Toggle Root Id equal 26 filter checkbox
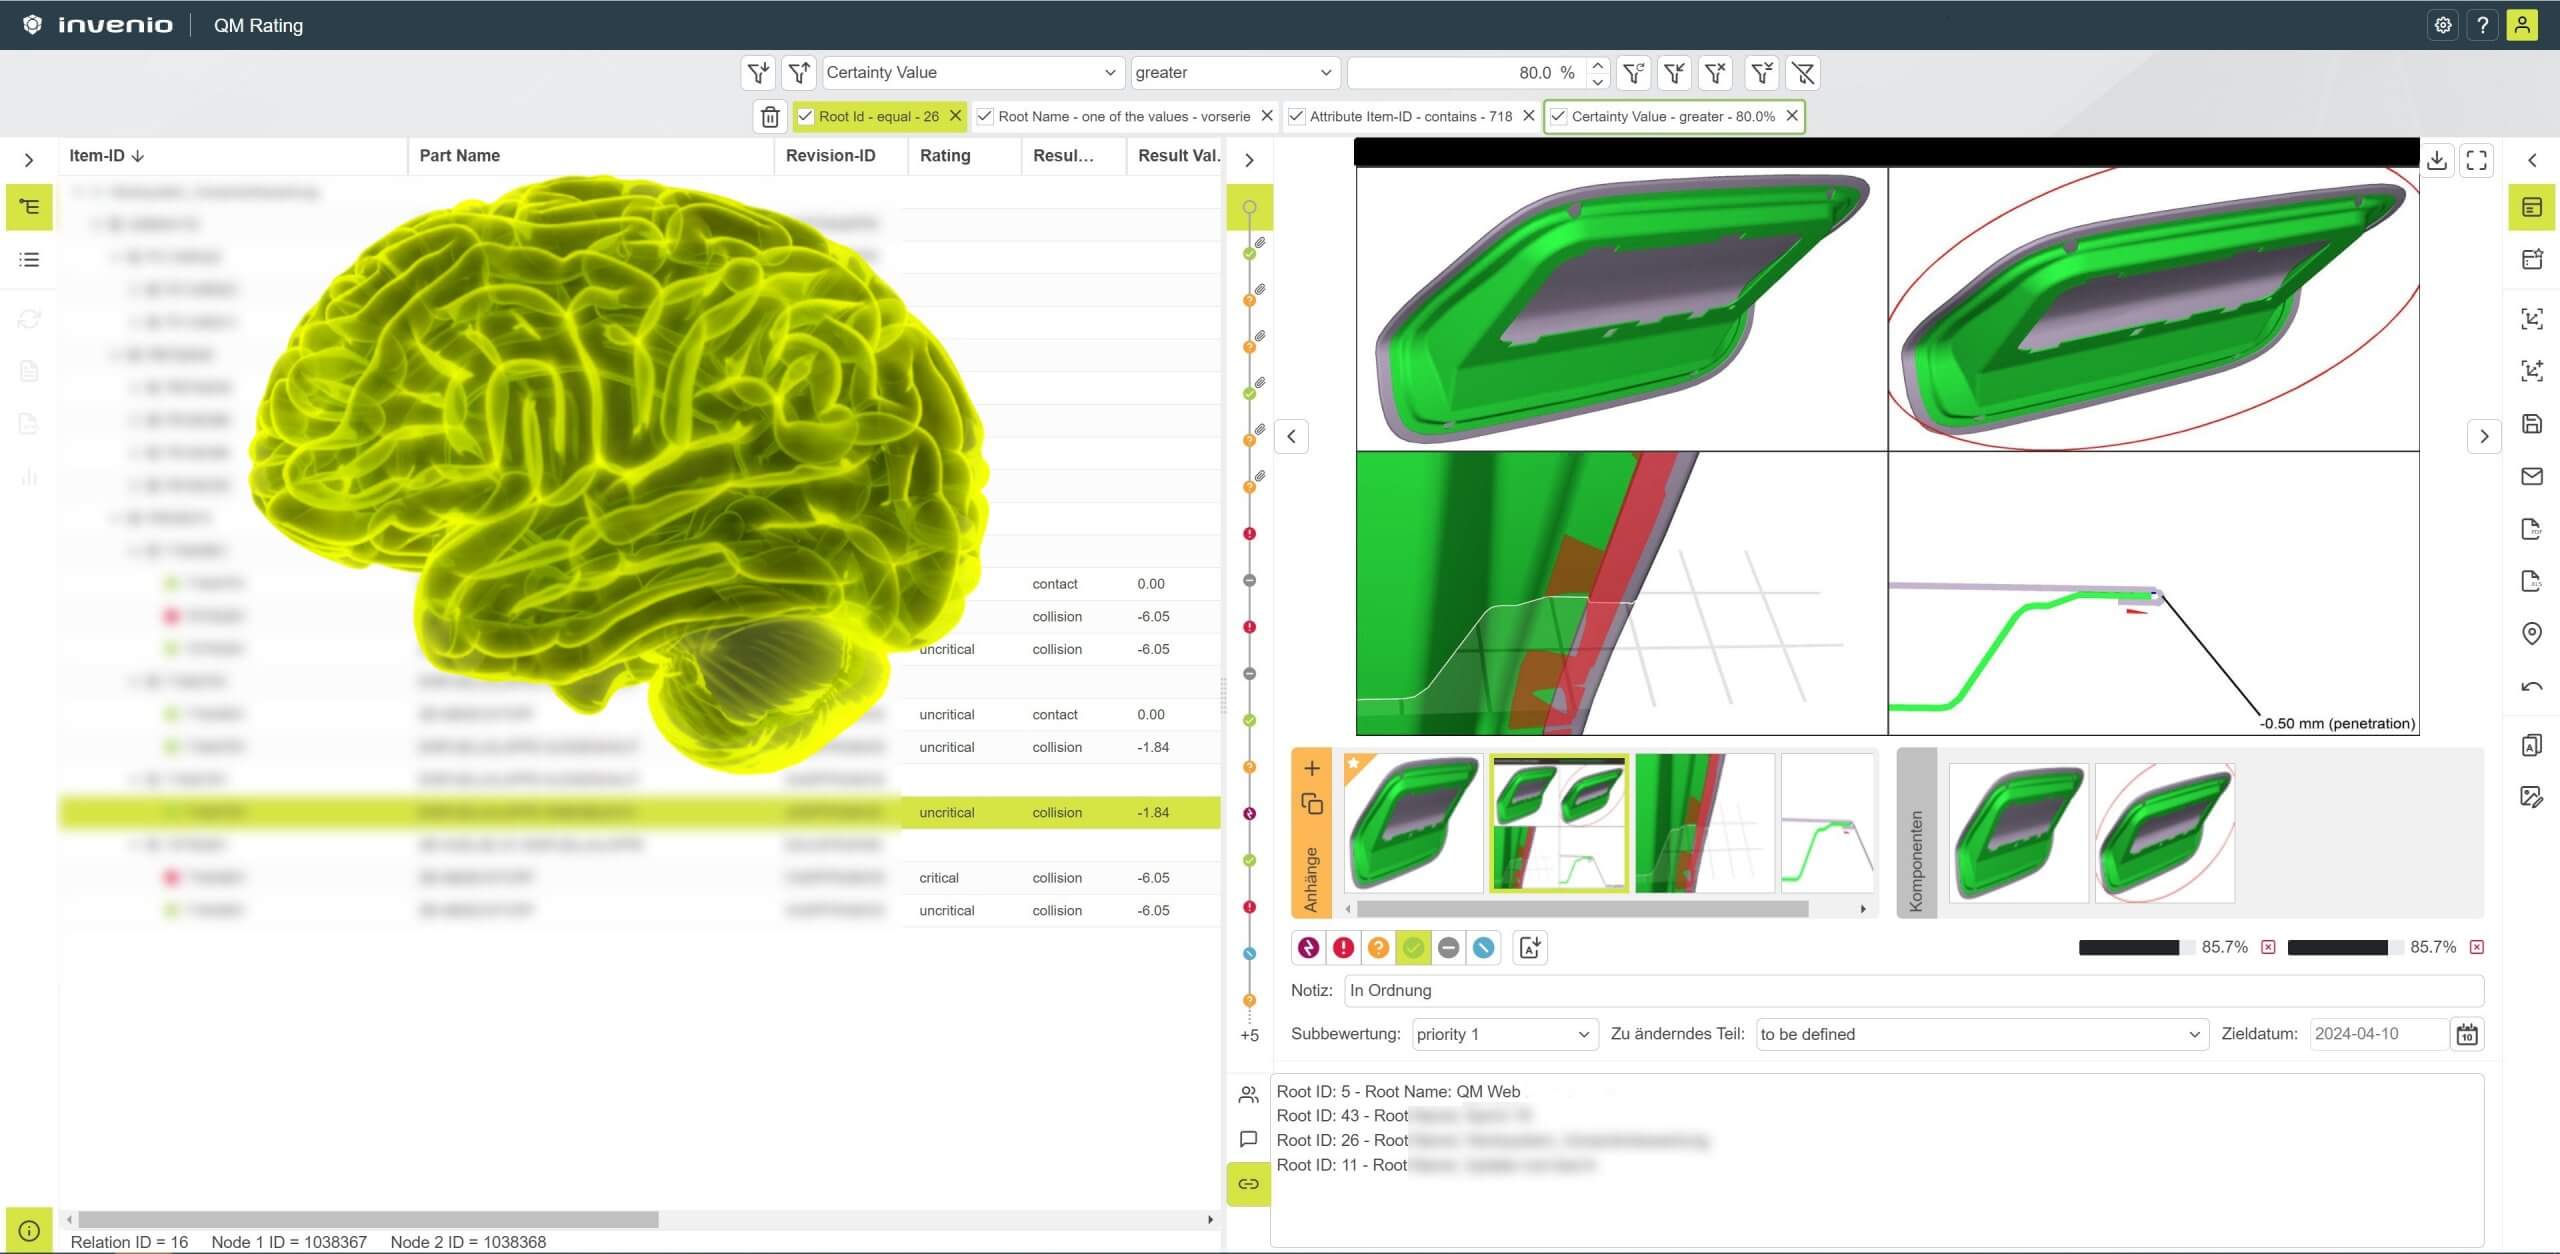Screen dimensions: 2560x1254 point(806,116)
